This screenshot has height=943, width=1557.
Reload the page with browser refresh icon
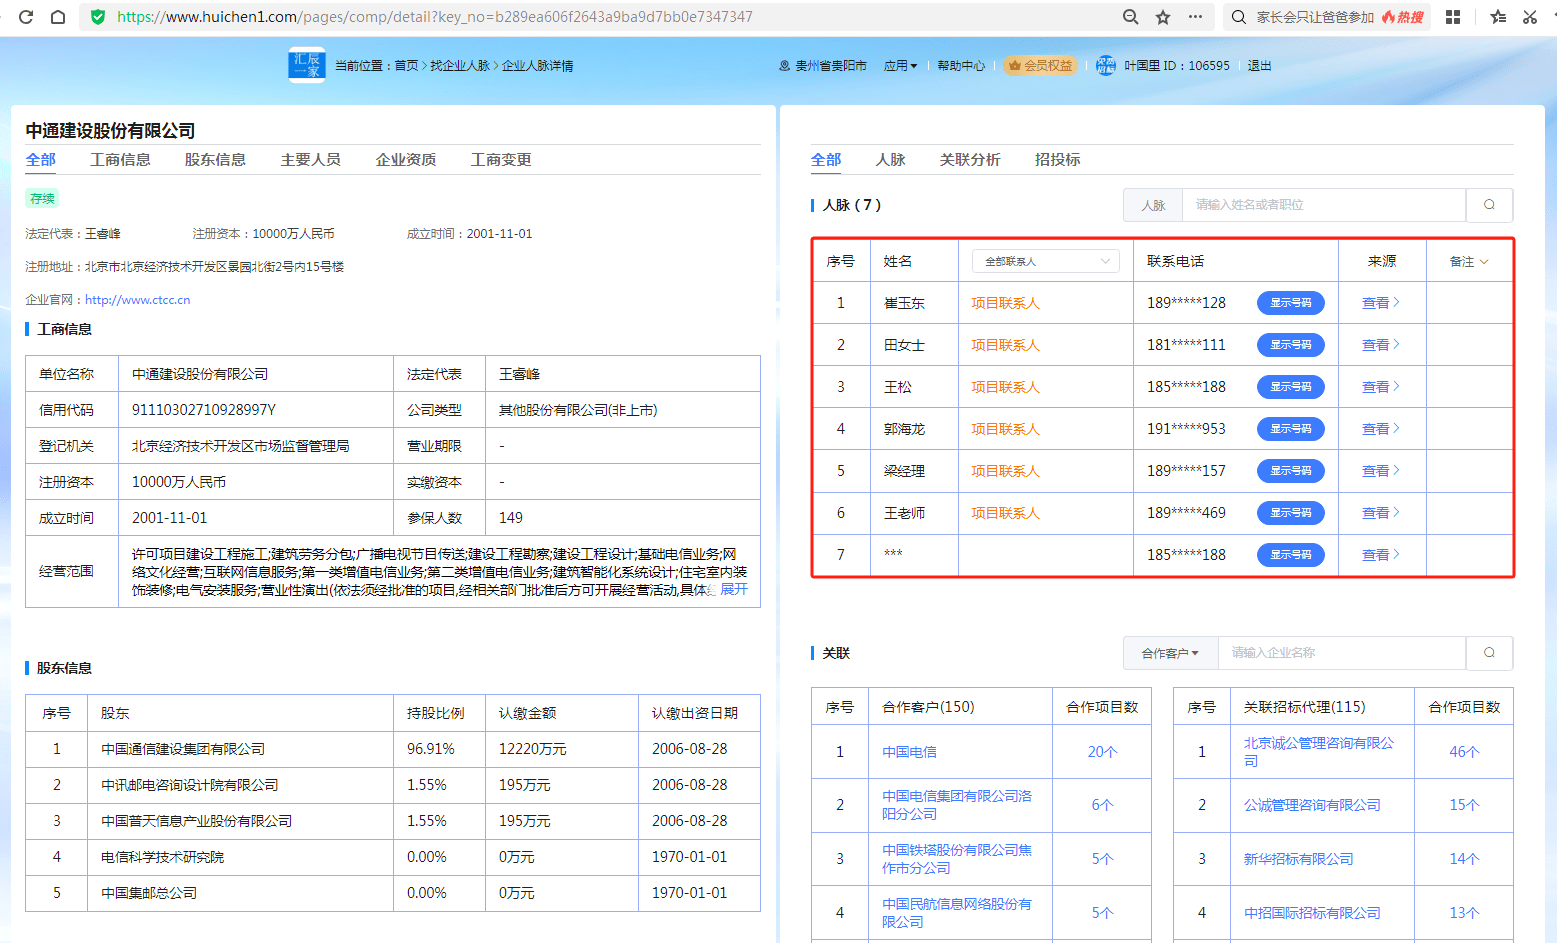26,17
